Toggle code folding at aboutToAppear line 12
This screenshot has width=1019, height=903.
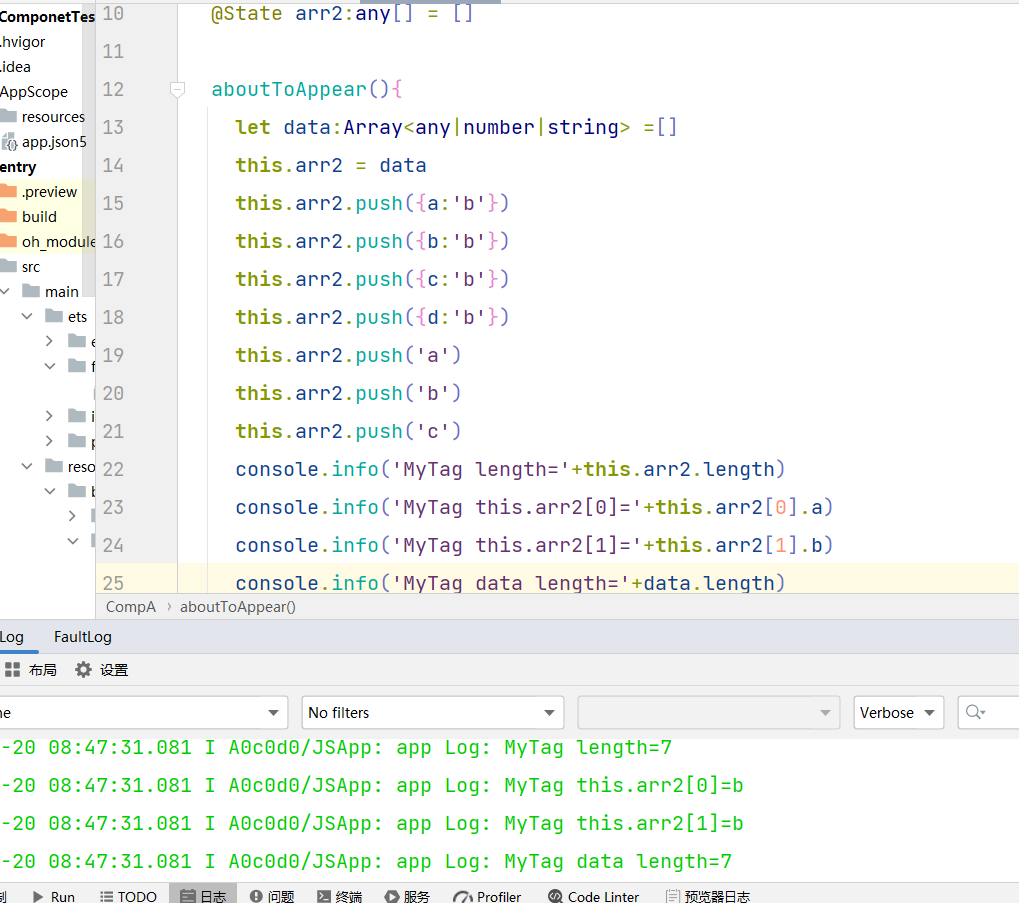coord(177,89)
